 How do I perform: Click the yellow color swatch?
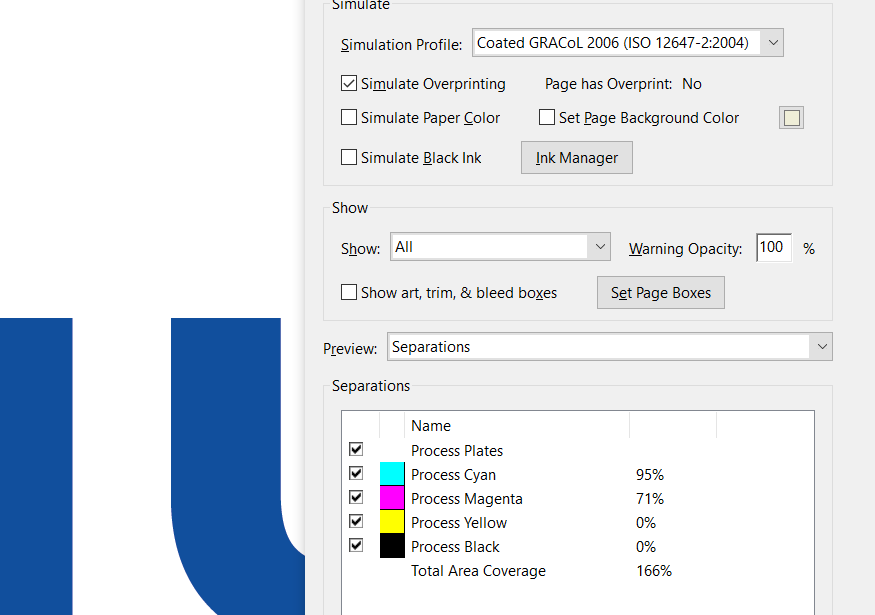pyautogui.click(x=392, y=522)
